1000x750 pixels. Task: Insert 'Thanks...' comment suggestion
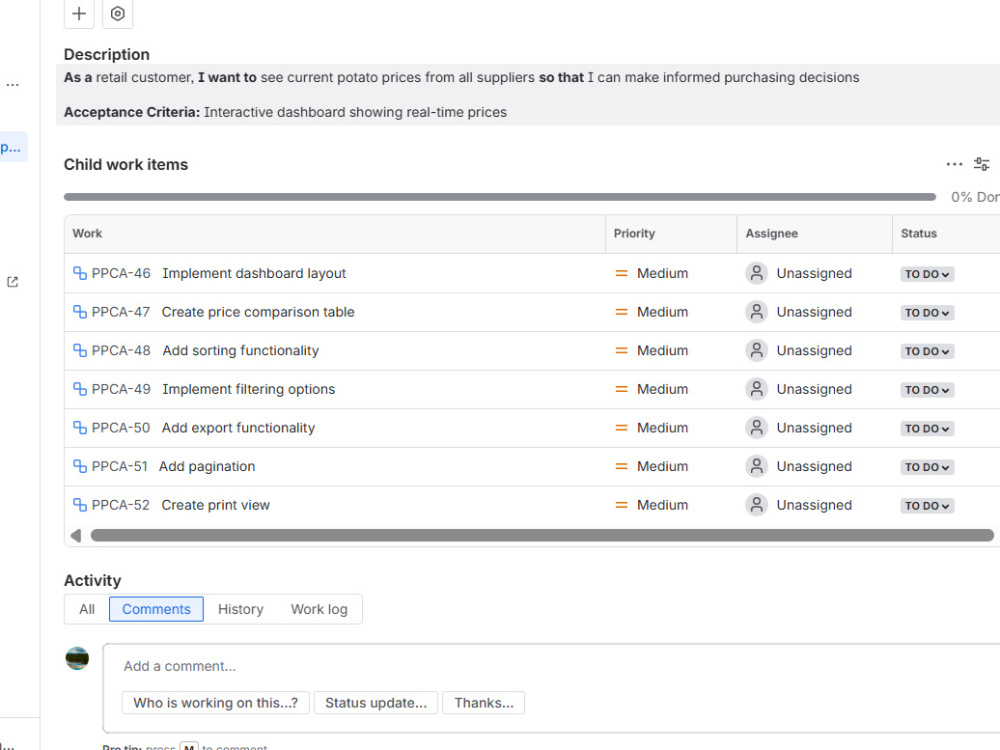pyautogui.click(x=483, y=703)
